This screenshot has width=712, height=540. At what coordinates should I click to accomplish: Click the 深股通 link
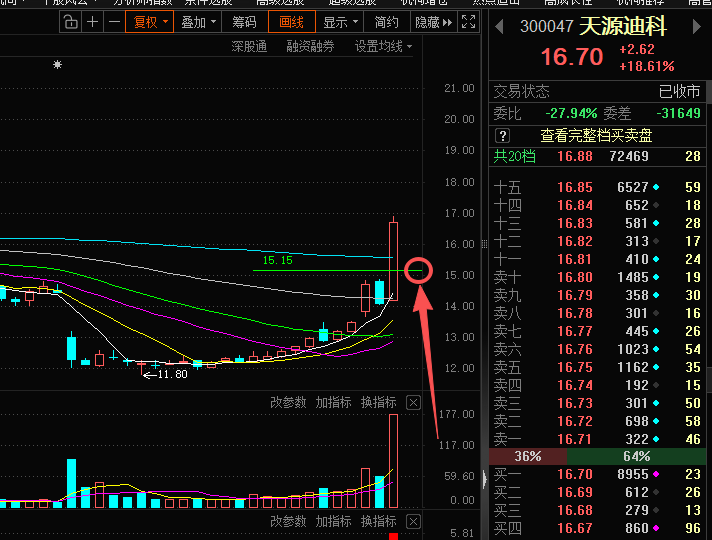pyautogui.click(x=249, y=46)
